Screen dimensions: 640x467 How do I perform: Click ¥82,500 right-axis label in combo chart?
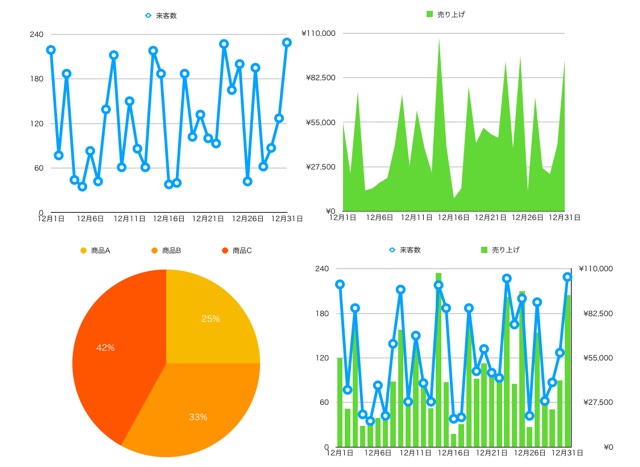click(x=598, y=313)
